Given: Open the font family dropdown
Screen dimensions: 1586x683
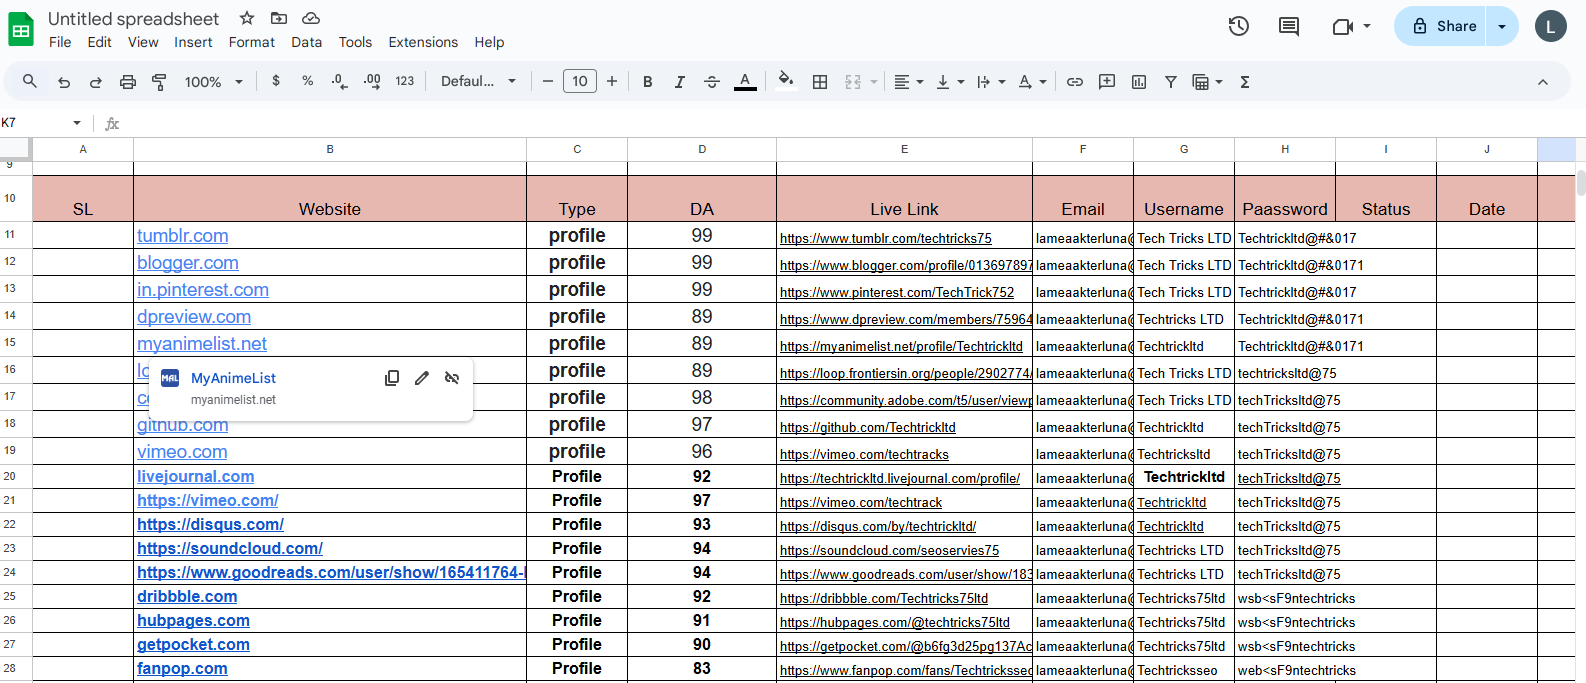Looking at the screenshot, I should pos(478,82).
